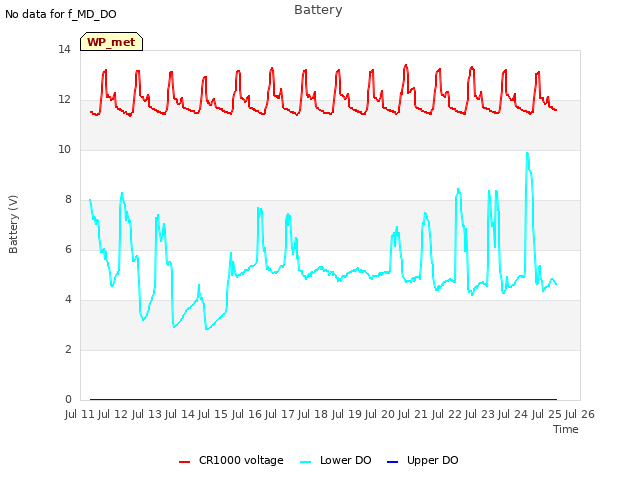Click the Jul 24 x-axis tick label
The width and height of the screenshot is (640, 480).
click(x=513, y=414)
